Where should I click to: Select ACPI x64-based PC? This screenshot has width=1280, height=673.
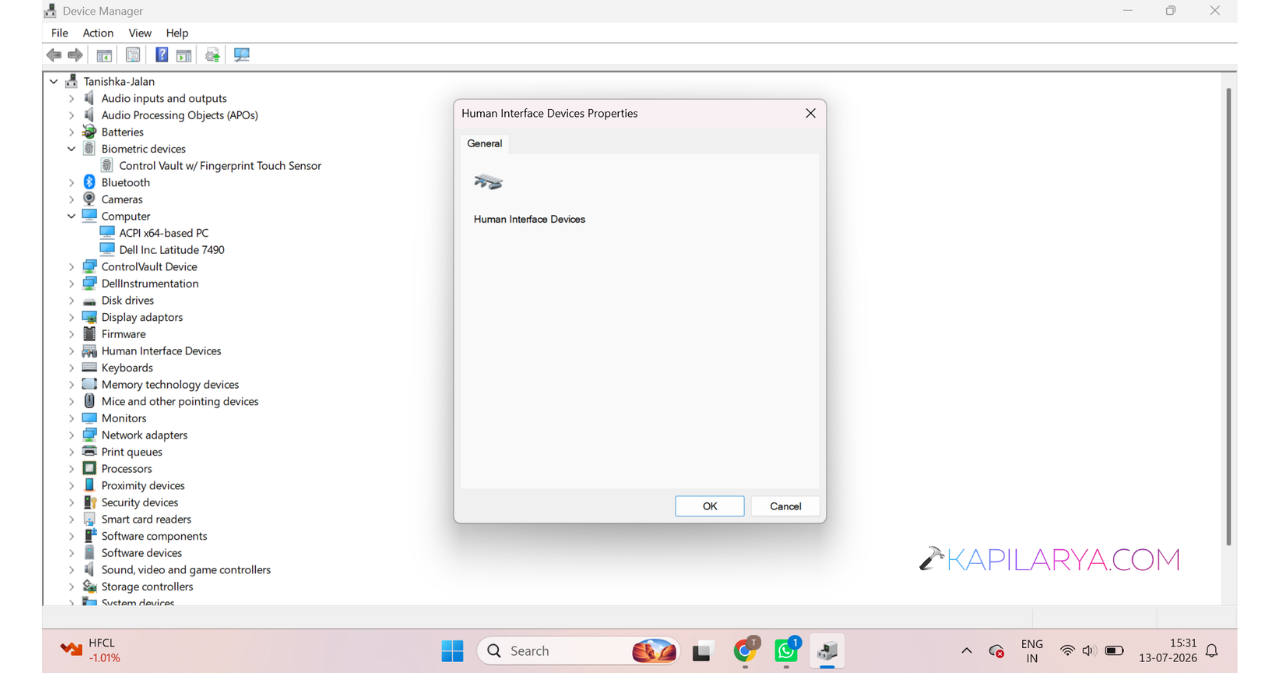pyautogui.click(x=164, y=233)
